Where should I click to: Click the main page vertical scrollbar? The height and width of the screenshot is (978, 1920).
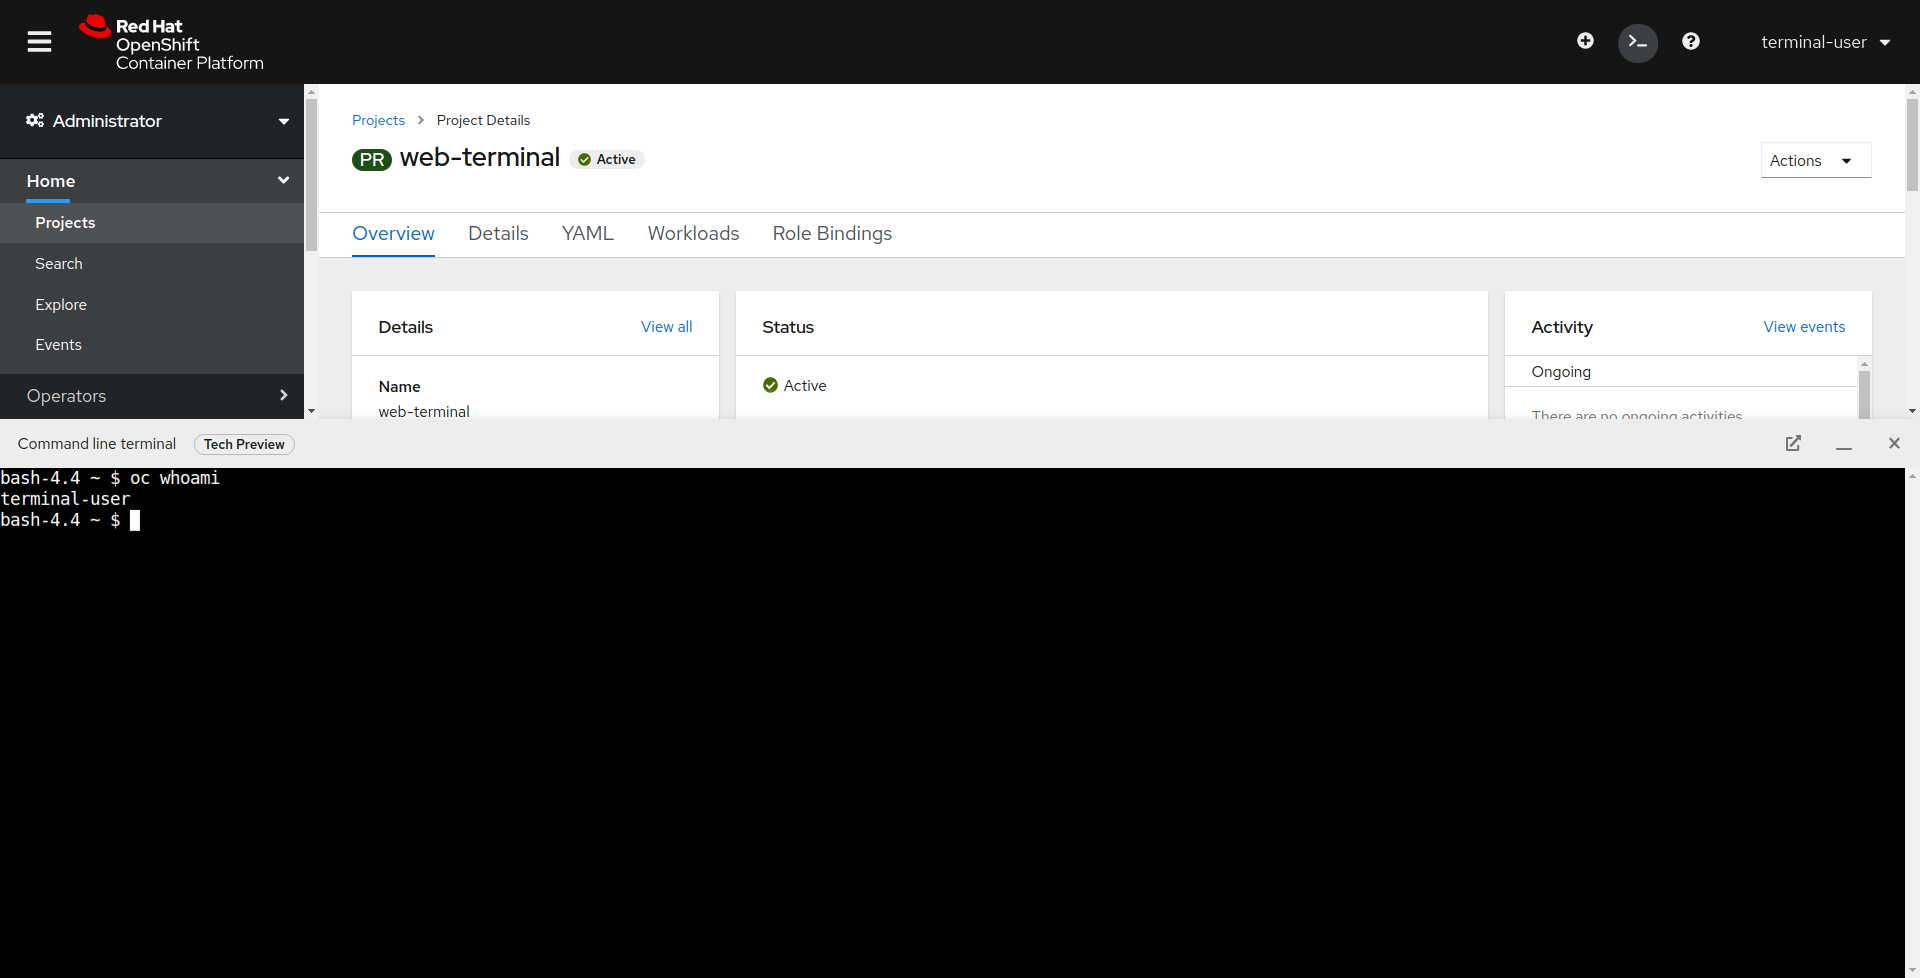[1912, 145]
